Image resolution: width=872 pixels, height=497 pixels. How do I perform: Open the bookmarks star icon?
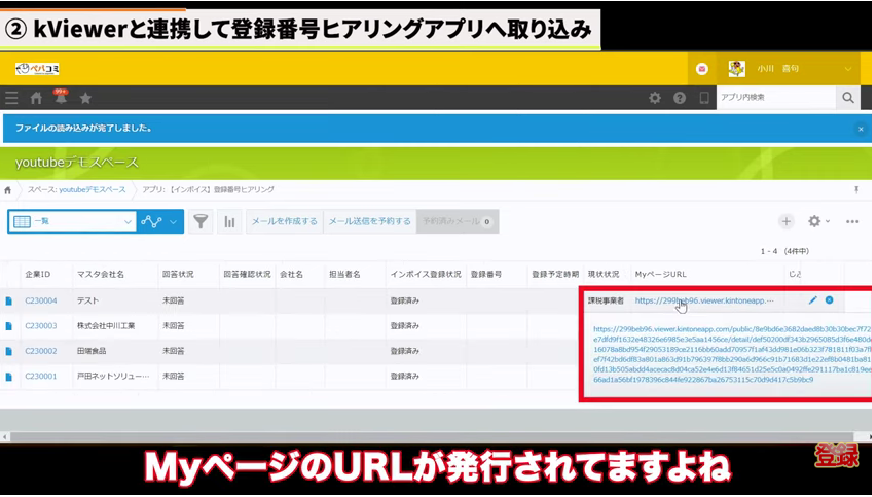(x=85, y=98)
